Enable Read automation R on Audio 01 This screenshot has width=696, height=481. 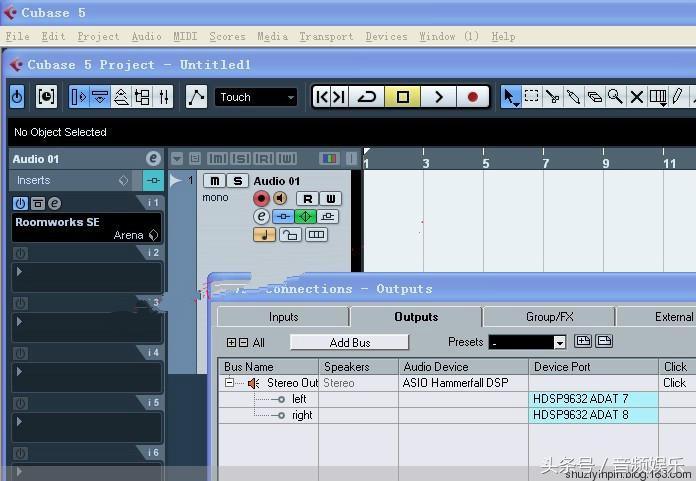point(307,198)
